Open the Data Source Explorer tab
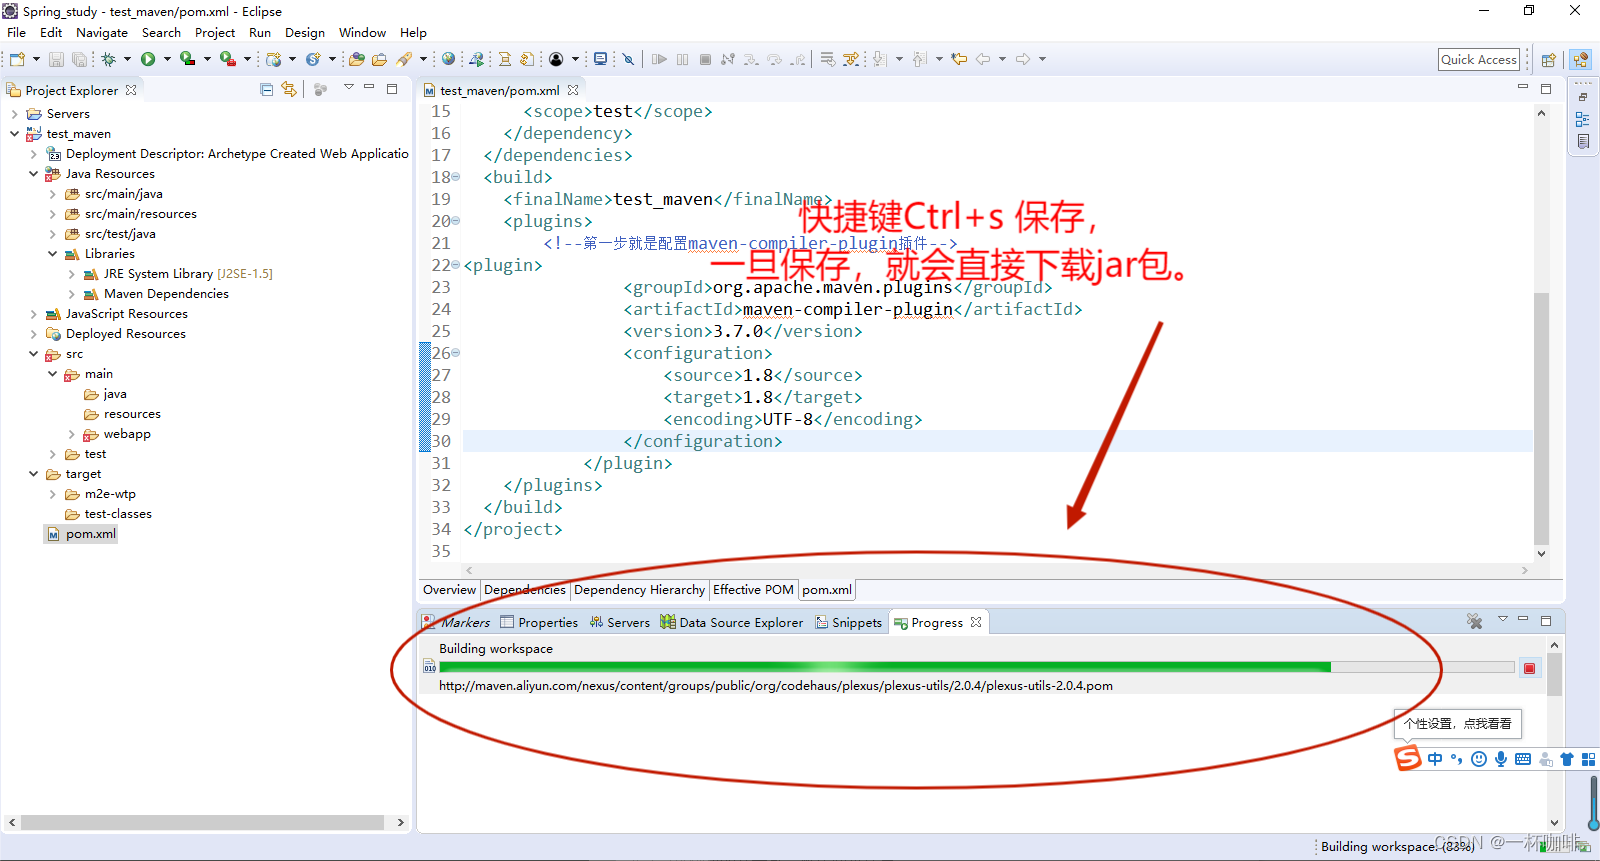Viewport: 1600px width, 861px height. coord(731,622)
